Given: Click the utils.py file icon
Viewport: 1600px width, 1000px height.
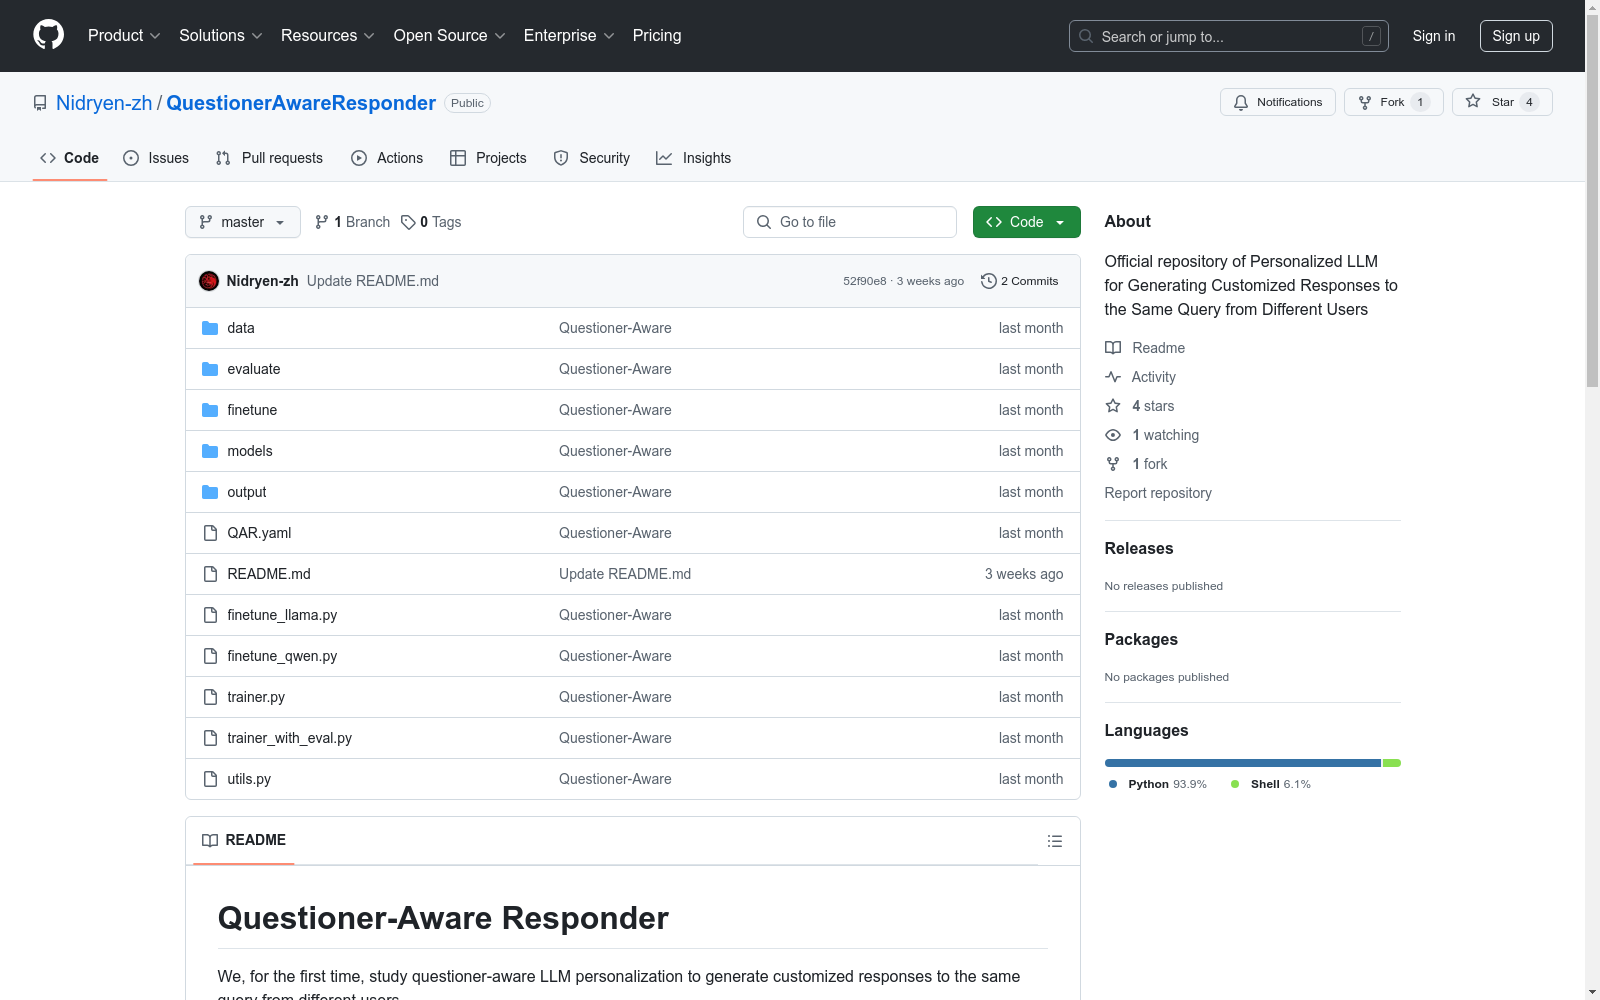Looking at the screenshot, I should click(210, 779).
